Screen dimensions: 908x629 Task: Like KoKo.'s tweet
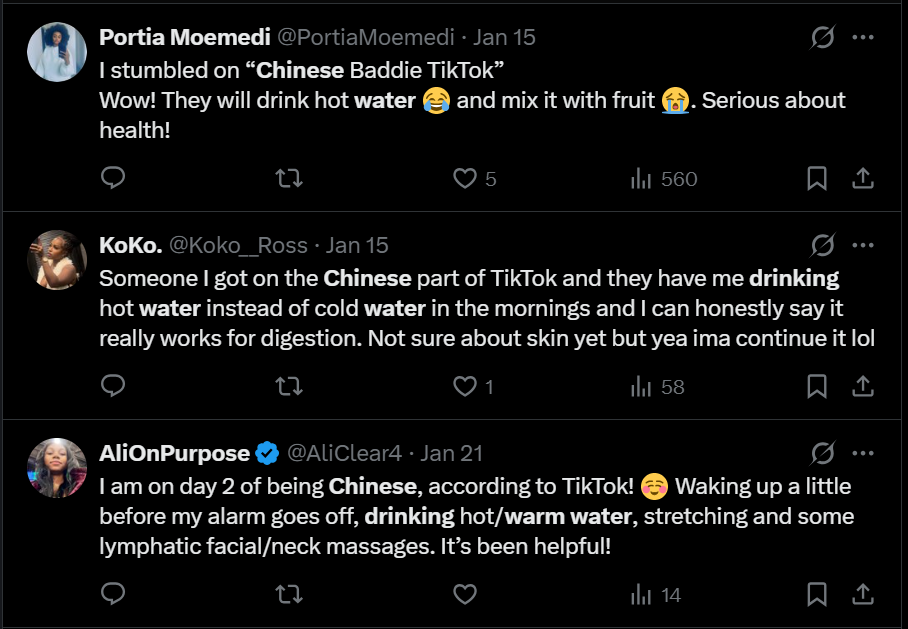pyautogui.click(x=464, y=386)
